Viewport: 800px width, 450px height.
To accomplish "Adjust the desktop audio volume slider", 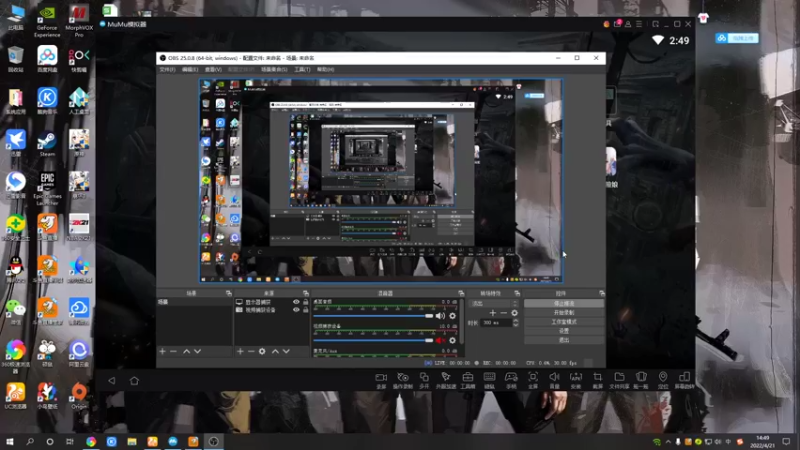I will point(373,316).
